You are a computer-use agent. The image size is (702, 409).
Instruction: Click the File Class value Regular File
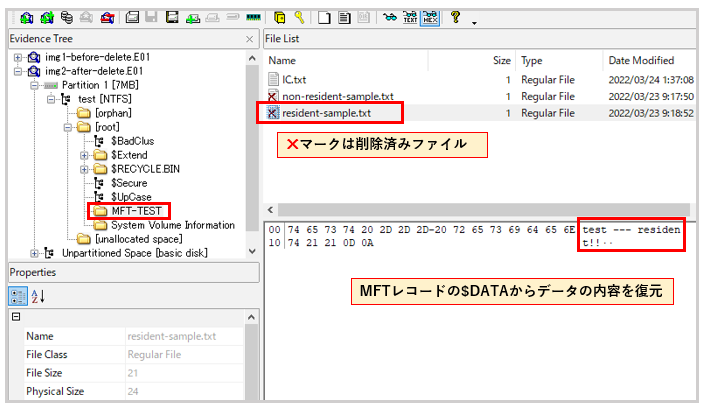pos(154,354)
